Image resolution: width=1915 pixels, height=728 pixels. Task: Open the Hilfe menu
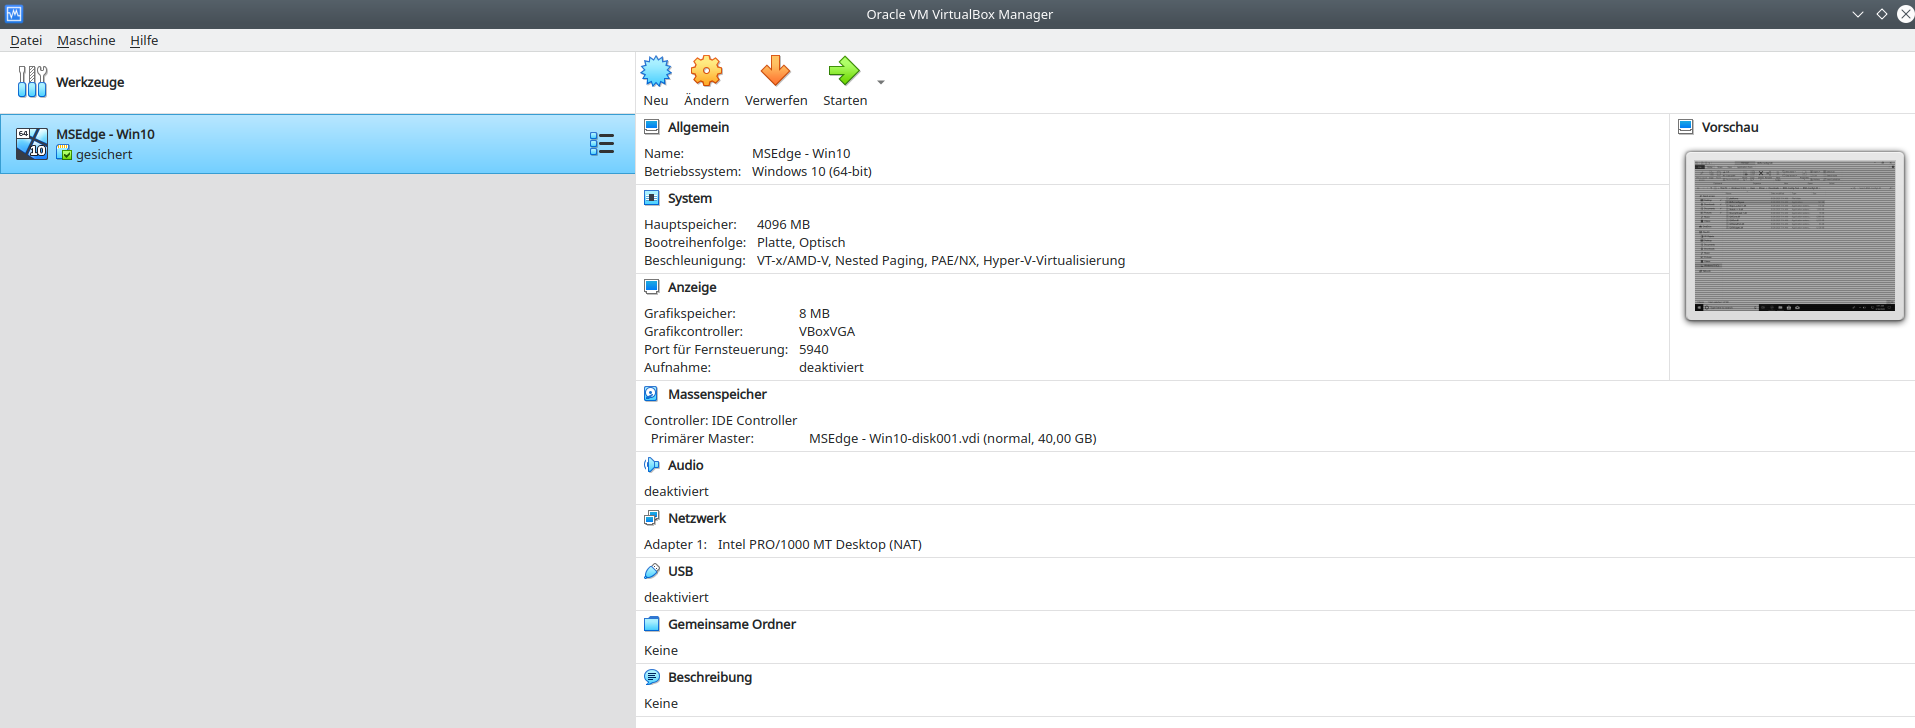144,41
